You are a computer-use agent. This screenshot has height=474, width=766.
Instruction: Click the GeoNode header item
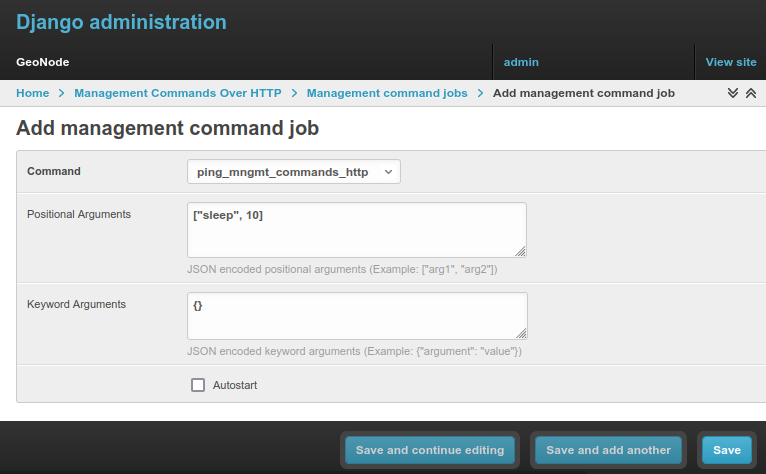pos(43,62)
